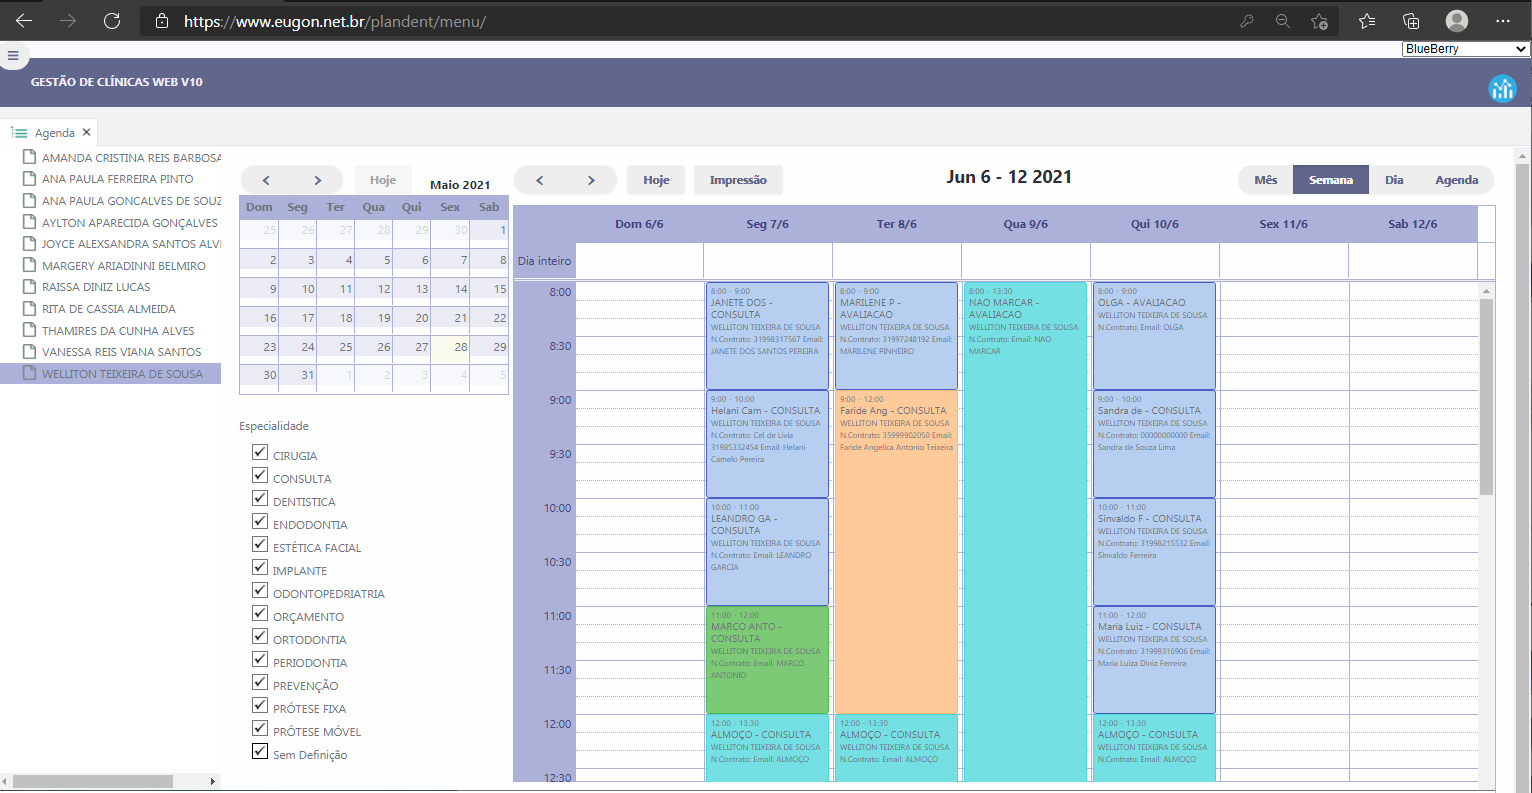Navigate to next week in schedule

591,180
